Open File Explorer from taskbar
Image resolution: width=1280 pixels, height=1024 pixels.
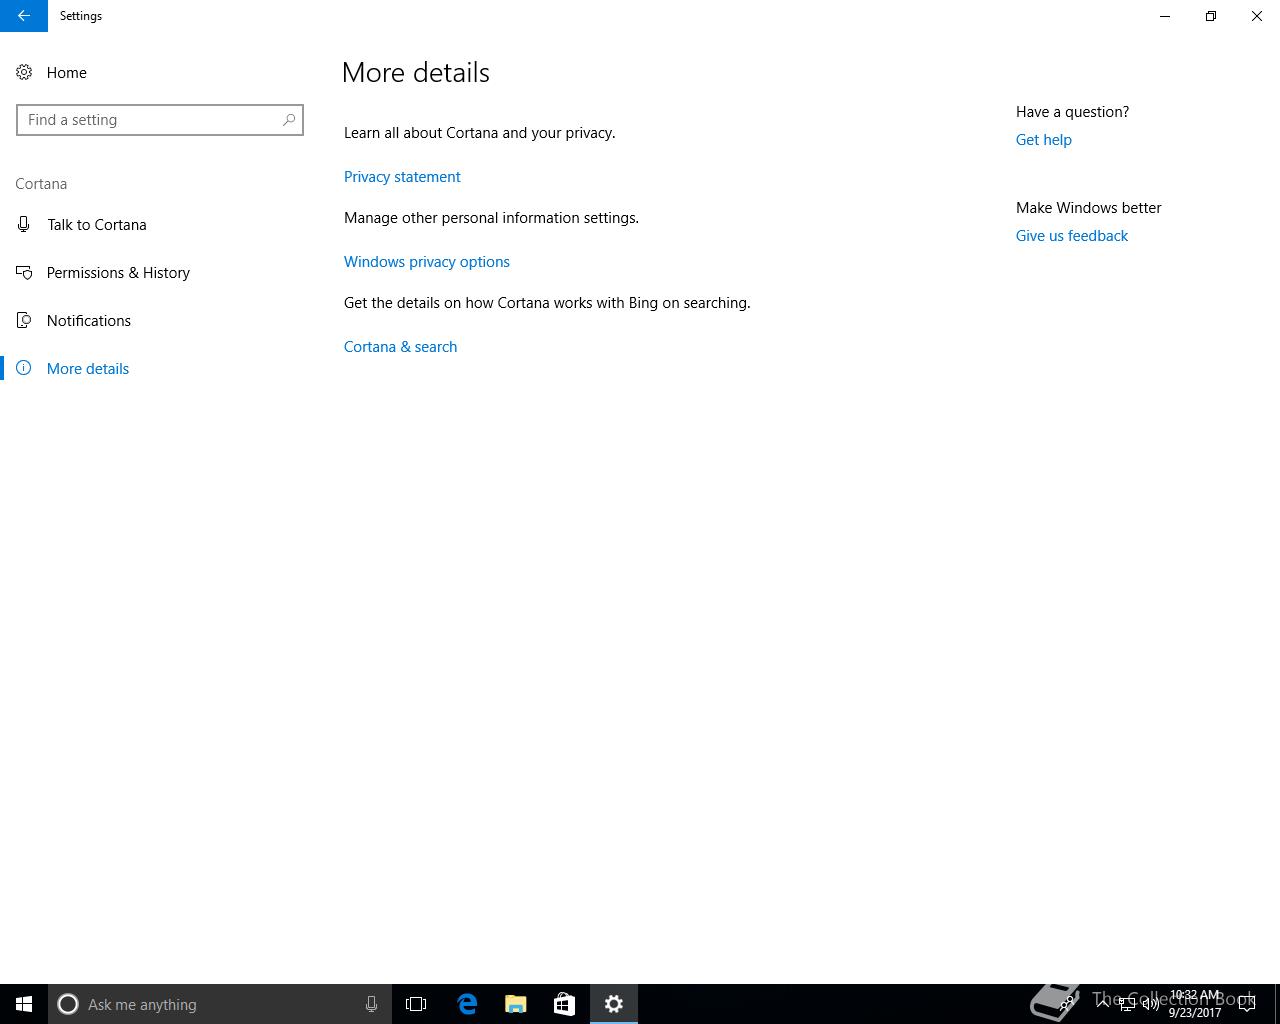click(x=516, y=1004)
